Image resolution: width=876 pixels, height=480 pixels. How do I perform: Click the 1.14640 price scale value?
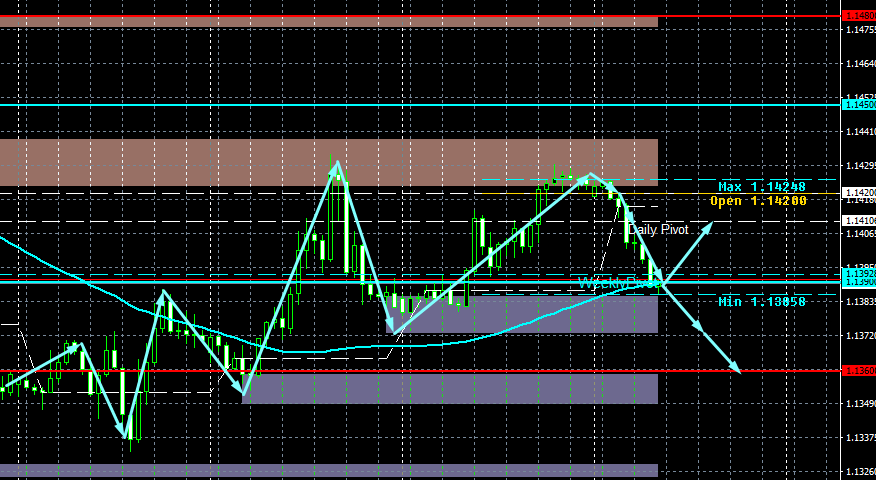click(x=861, y=64)
